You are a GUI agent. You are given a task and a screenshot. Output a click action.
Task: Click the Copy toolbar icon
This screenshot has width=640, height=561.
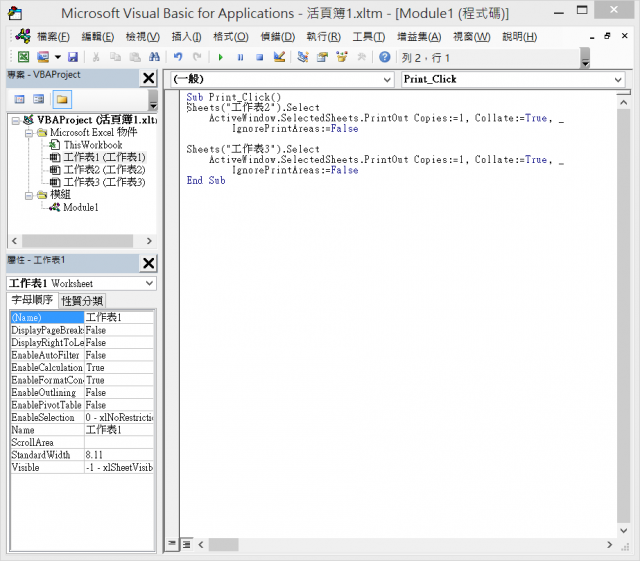point(116,57)
